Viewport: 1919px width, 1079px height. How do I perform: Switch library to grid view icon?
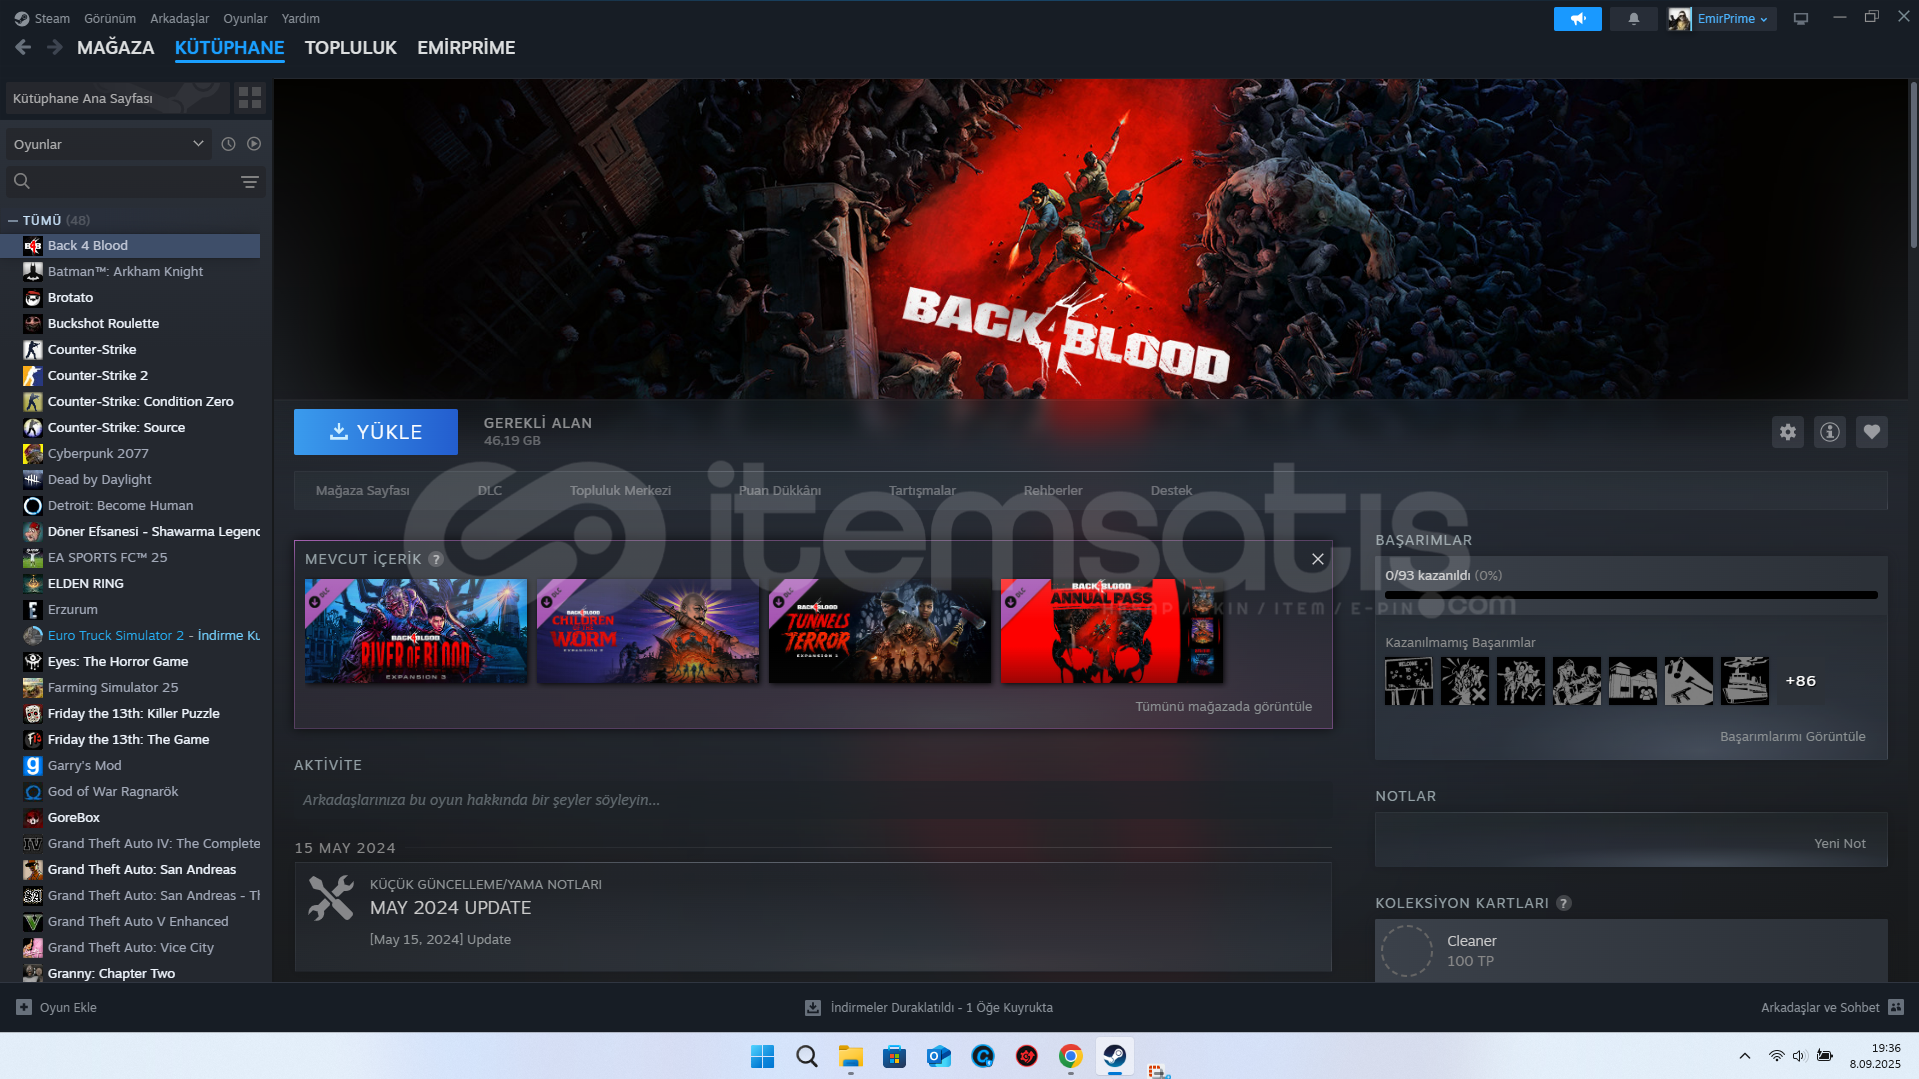pos(249,98)
